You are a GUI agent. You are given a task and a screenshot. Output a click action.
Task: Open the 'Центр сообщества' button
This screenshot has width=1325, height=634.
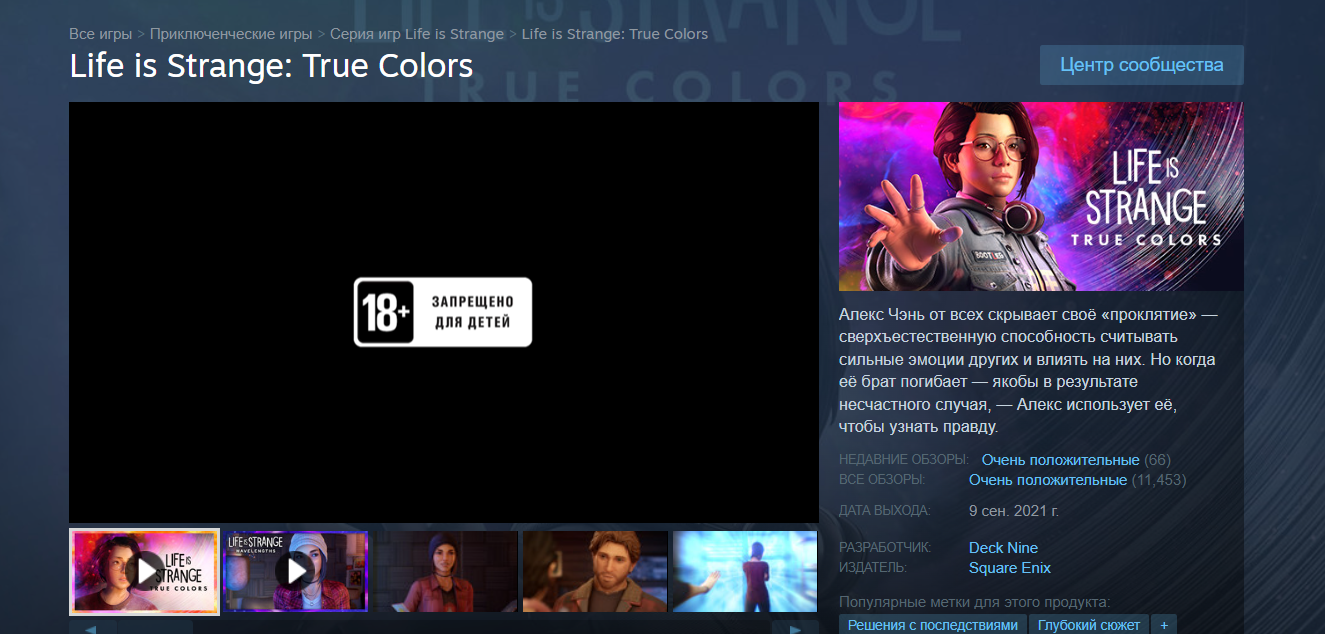click(1142, 65)
